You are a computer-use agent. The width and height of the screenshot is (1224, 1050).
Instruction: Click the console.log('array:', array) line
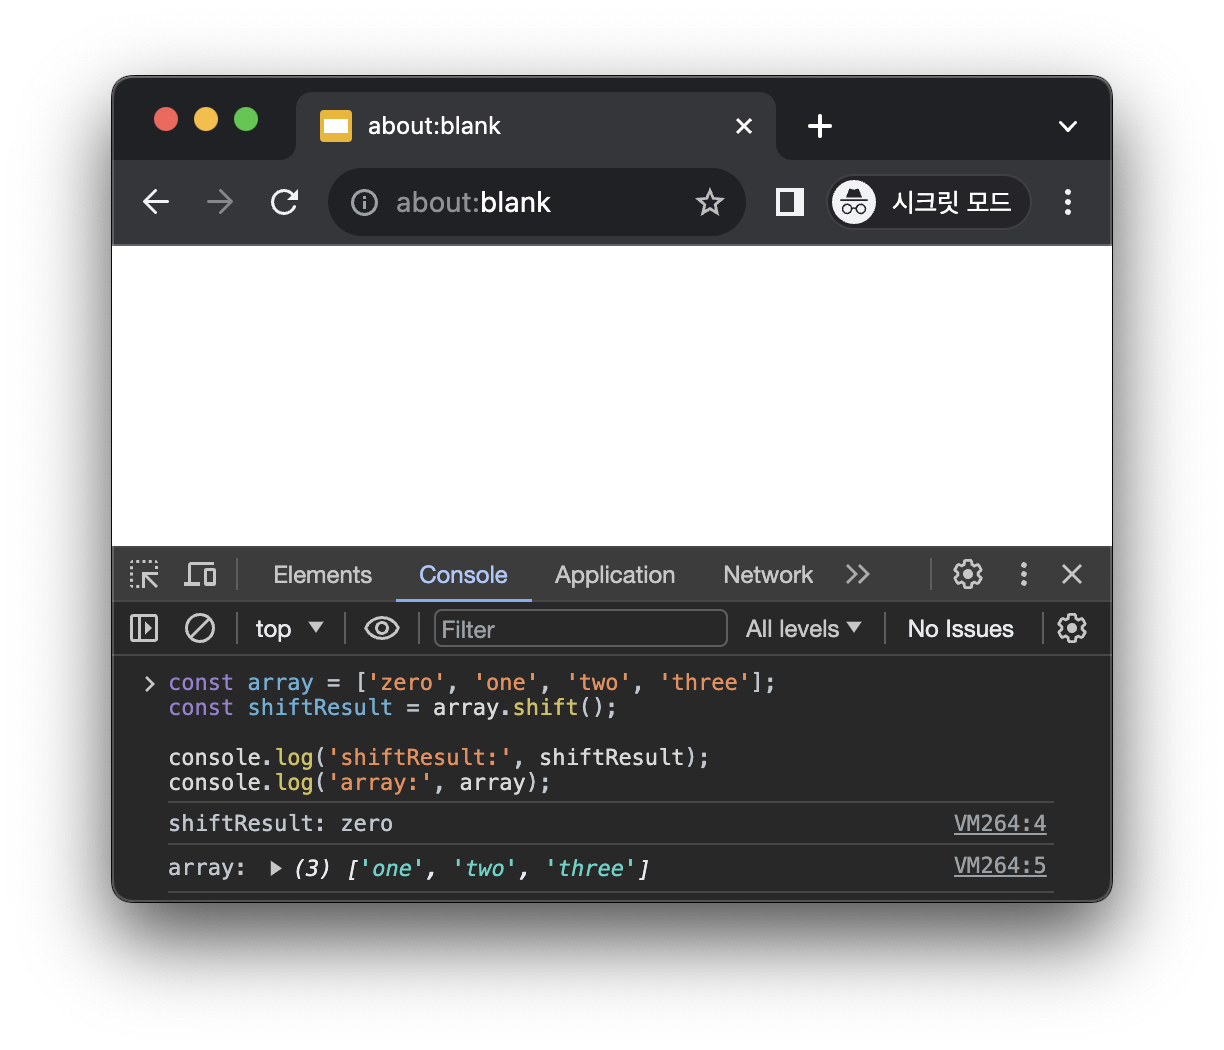point(360,783)
